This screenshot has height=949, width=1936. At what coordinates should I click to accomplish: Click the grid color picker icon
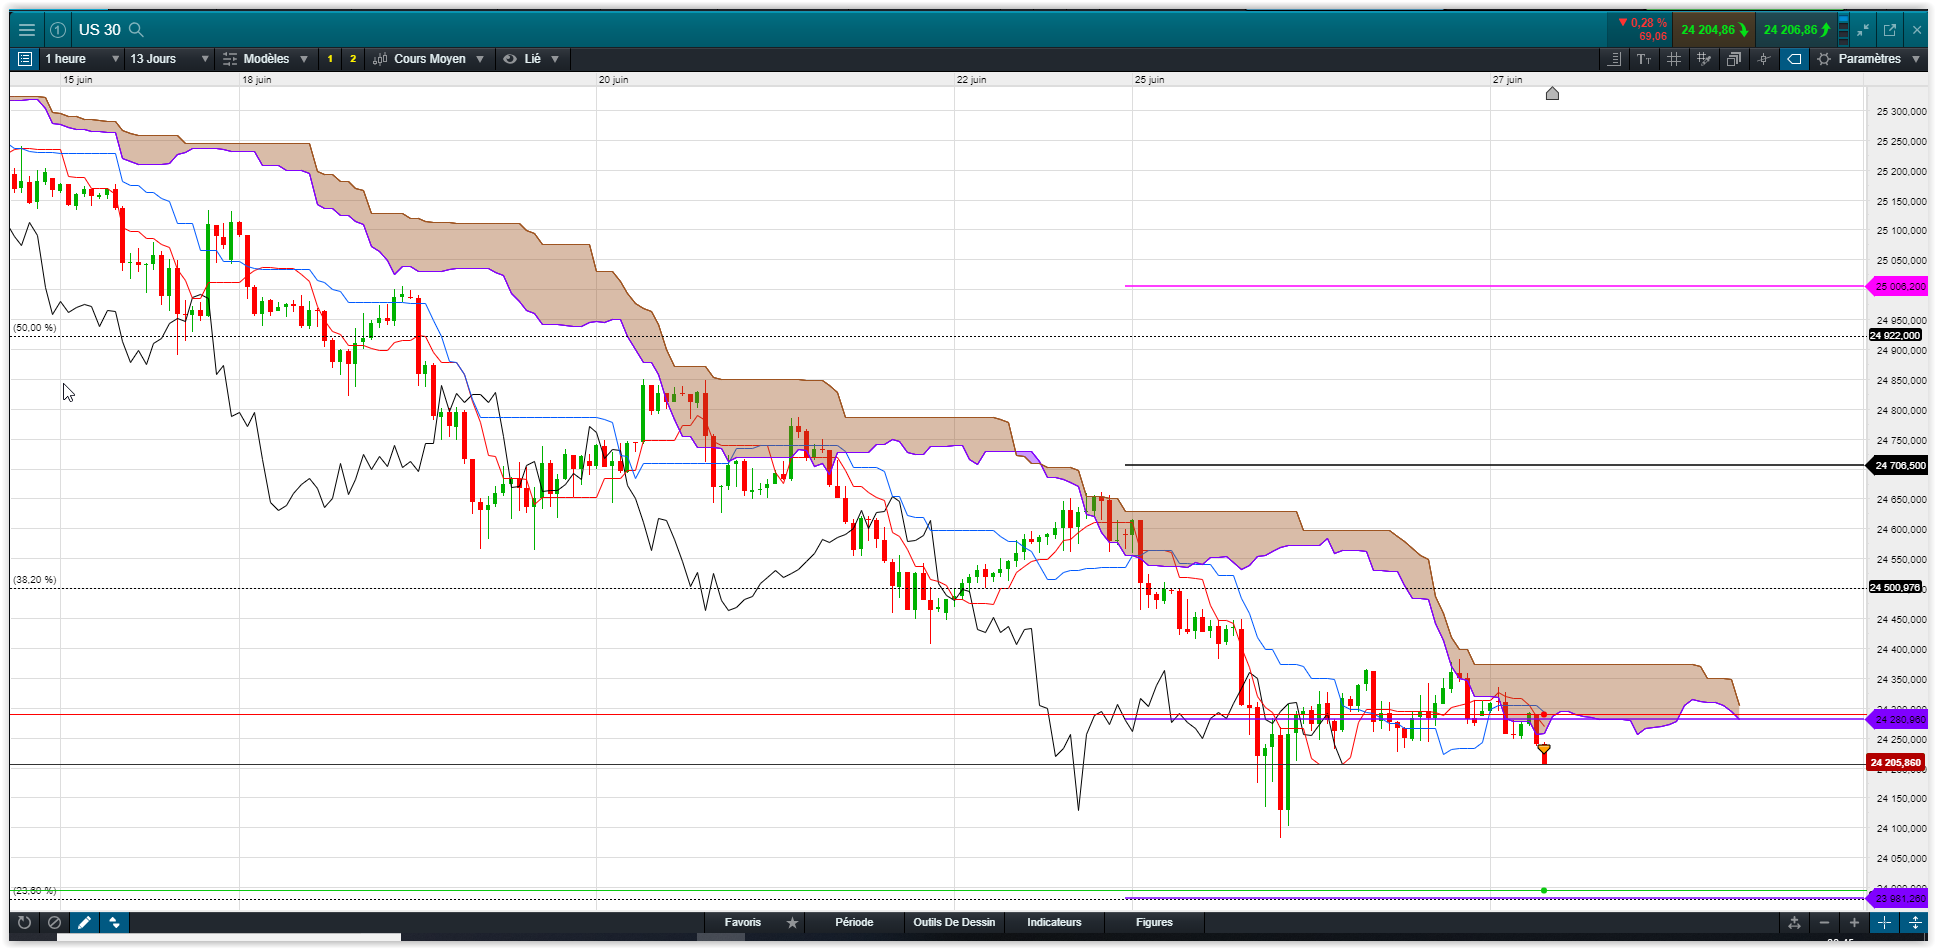coord(1704,59)
